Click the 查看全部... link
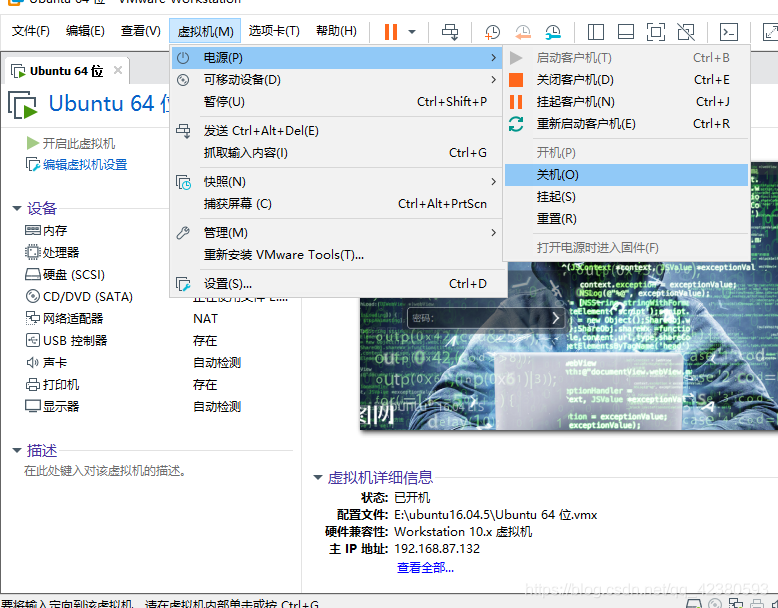Screen dimensions: 778x608 (x=425, y=568)
